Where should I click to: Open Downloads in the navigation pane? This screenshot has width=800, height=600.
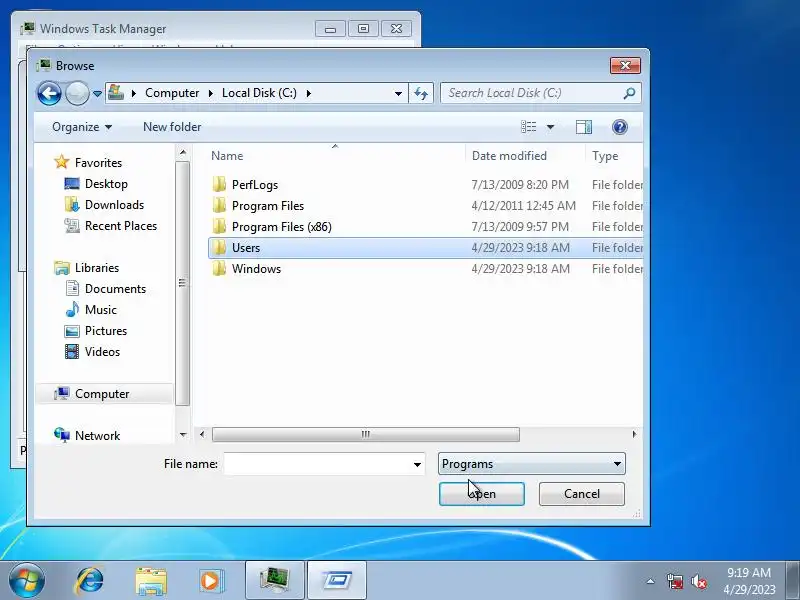pyautogui.click(x=114, y=205)
